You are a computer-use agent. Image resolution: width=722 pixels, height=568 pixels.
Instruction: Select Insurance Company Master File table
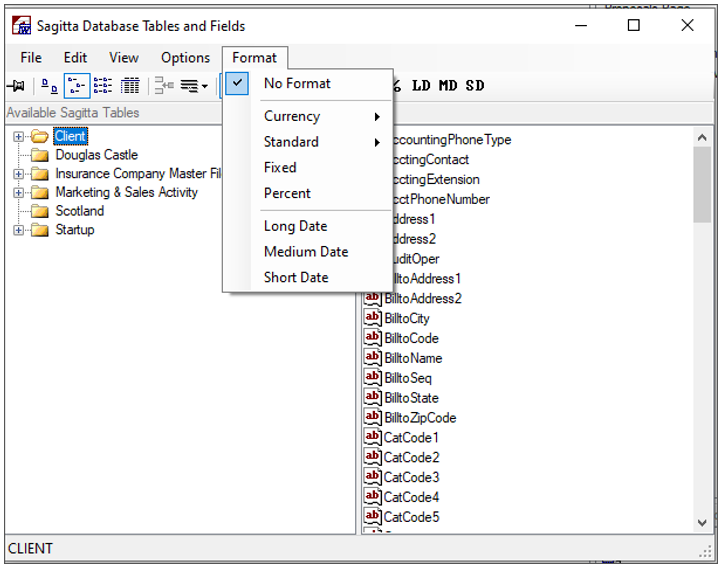138,174
